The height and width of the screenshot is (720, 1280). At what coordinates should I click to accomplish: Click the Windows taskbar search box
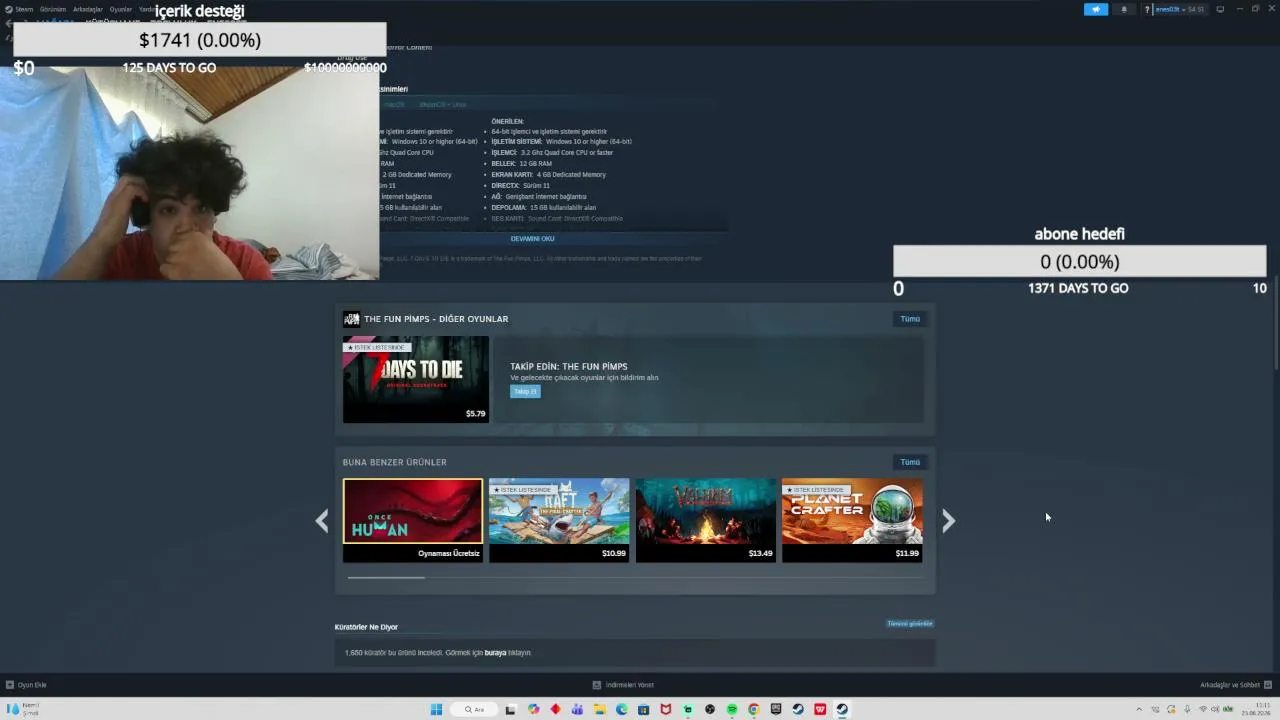(x=474, y=710)
